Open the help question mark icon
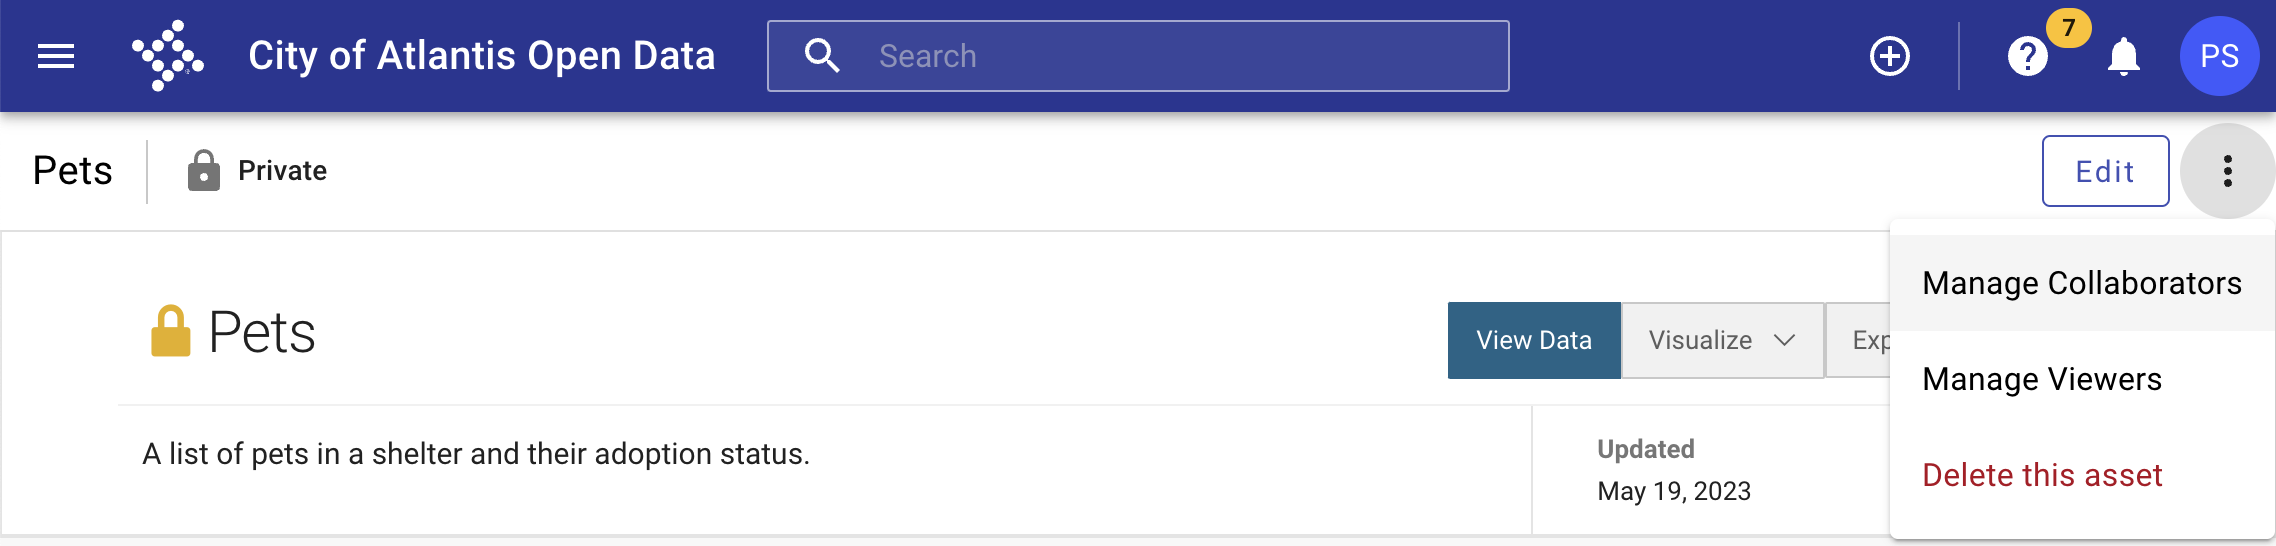This screenshot has height=546, width=2276. [x=2027, y=56]
